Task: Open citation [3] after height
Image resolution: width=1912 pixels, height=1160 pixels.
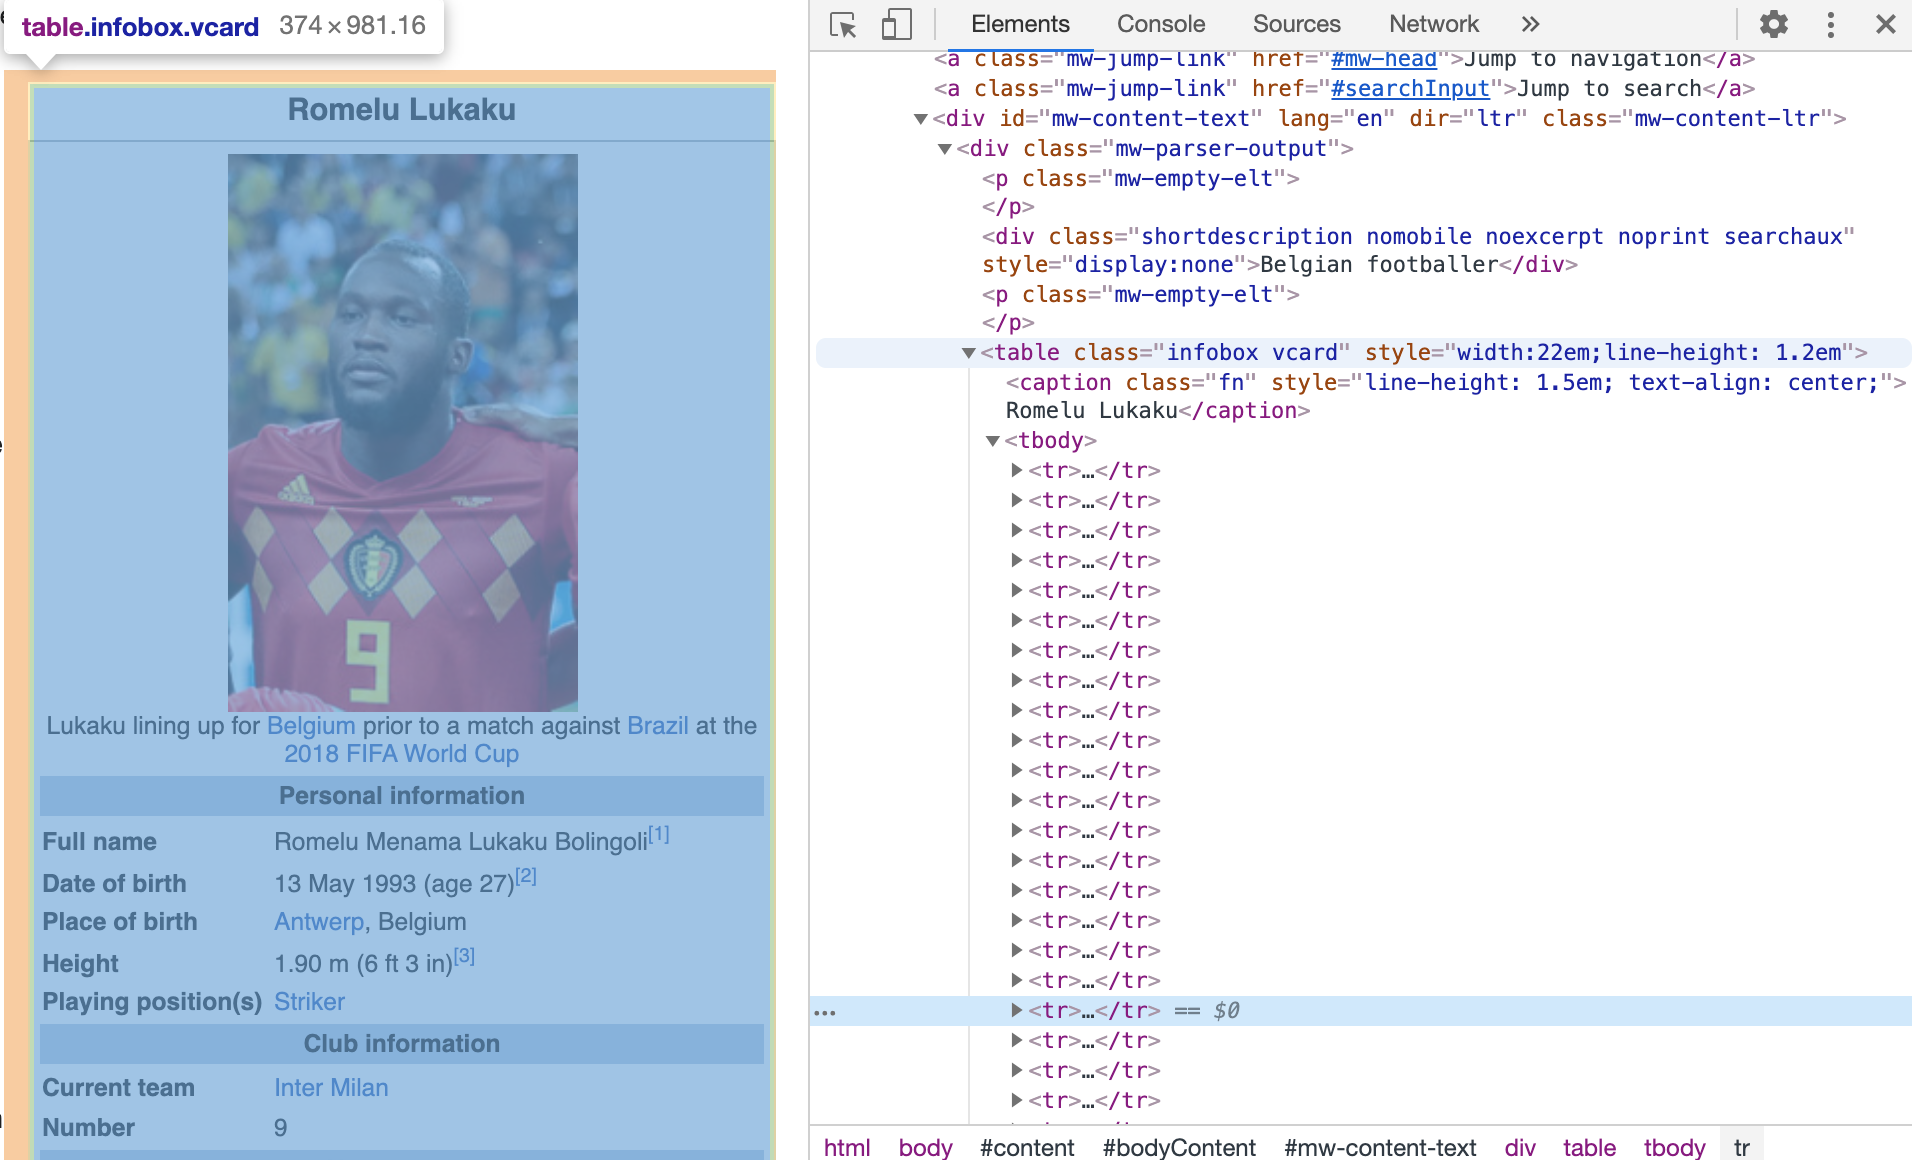Action: click(x=464, y=956)
